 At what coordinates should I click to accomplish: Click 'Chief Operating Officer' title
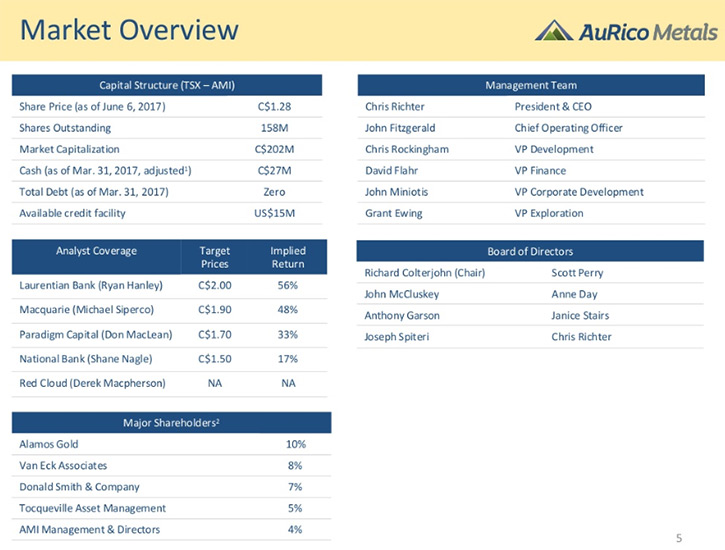point(568,128)
